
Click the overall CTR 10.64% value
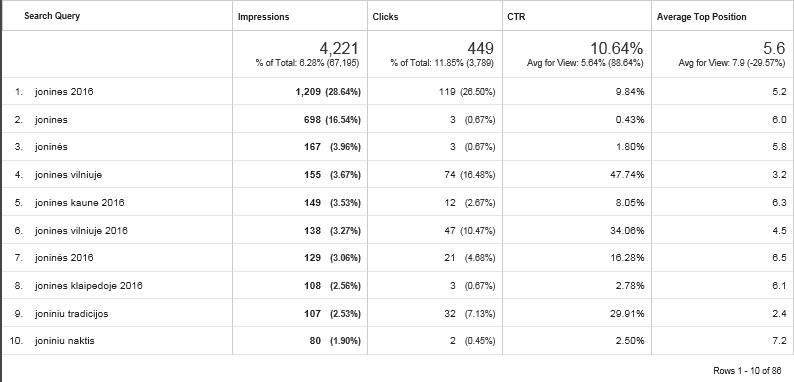(616, 49)
